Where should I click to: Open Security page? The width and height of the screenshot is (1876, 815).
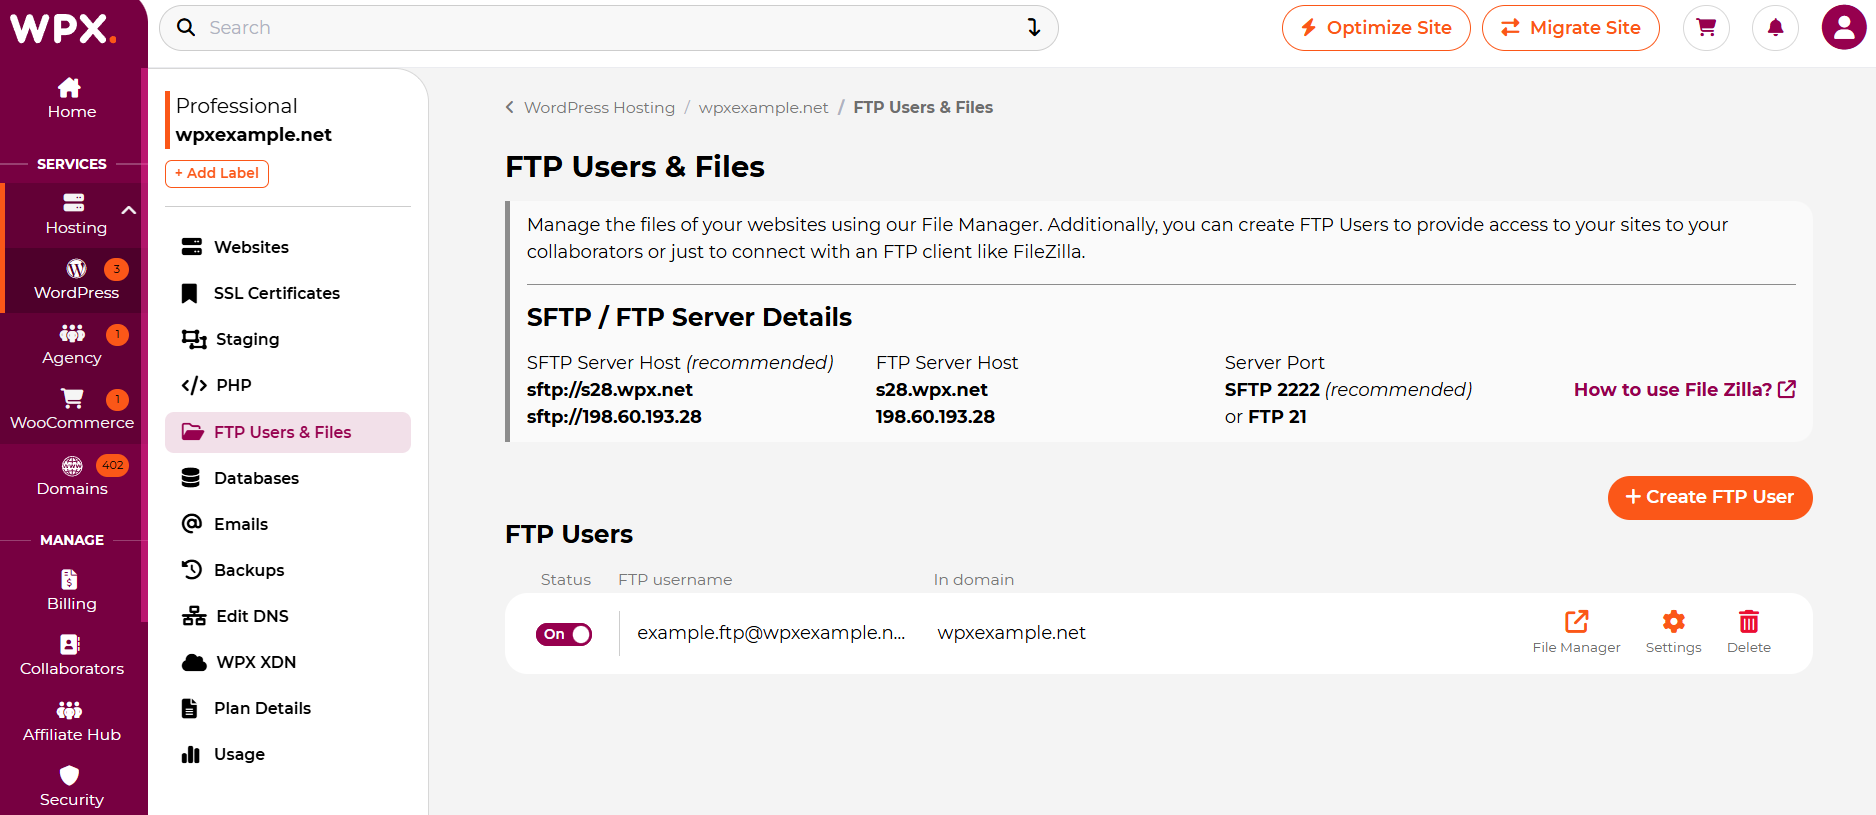tap(72, 787)
